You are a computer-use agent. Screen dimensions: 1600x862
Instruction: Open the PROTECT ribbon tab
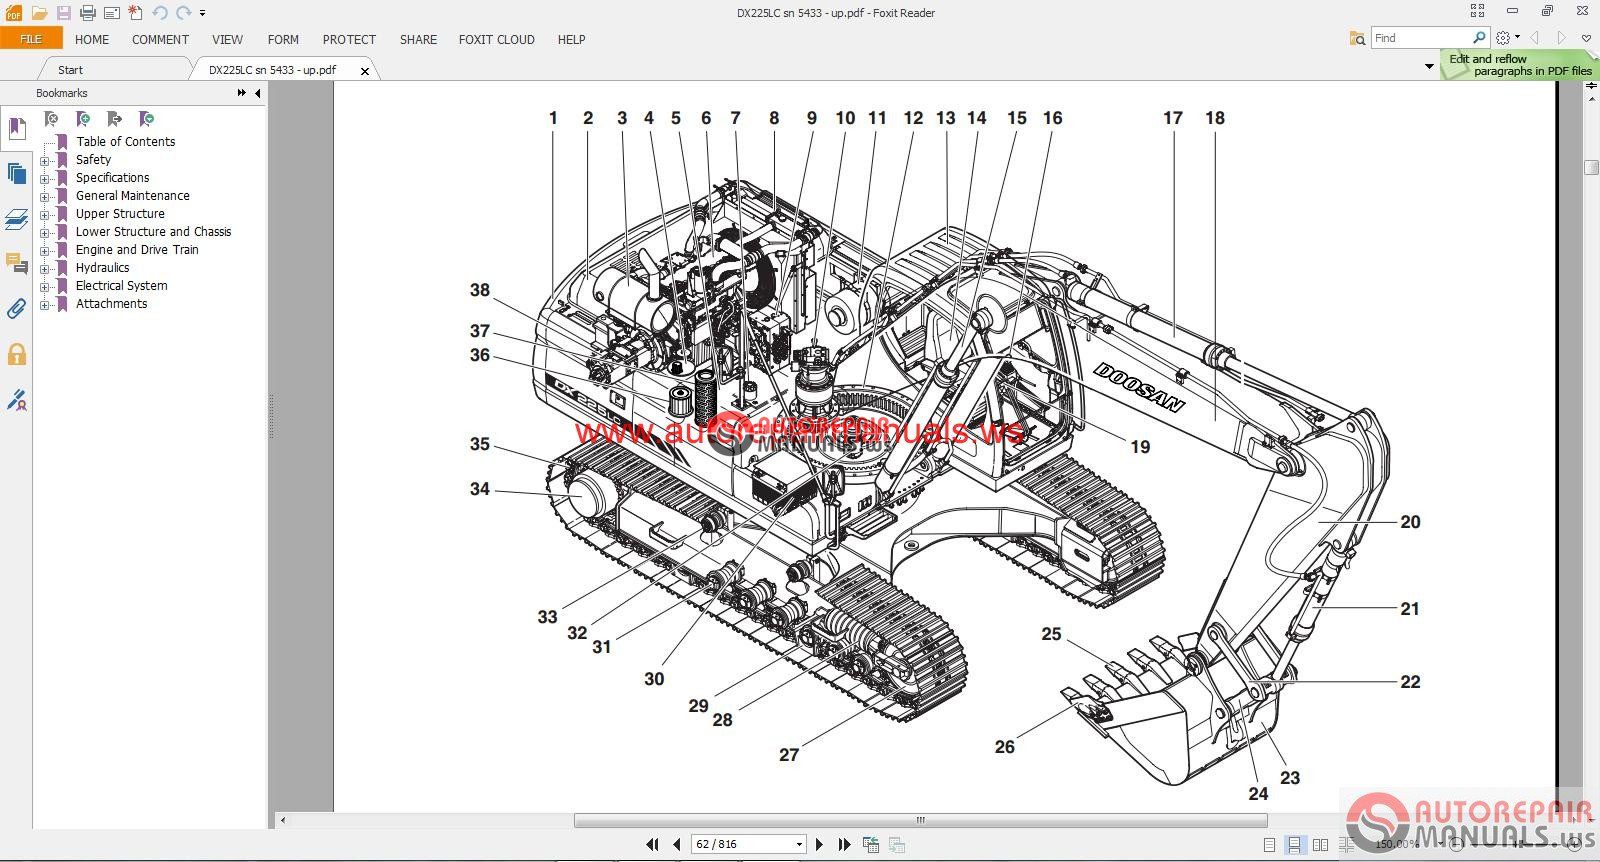click(349, 40)
